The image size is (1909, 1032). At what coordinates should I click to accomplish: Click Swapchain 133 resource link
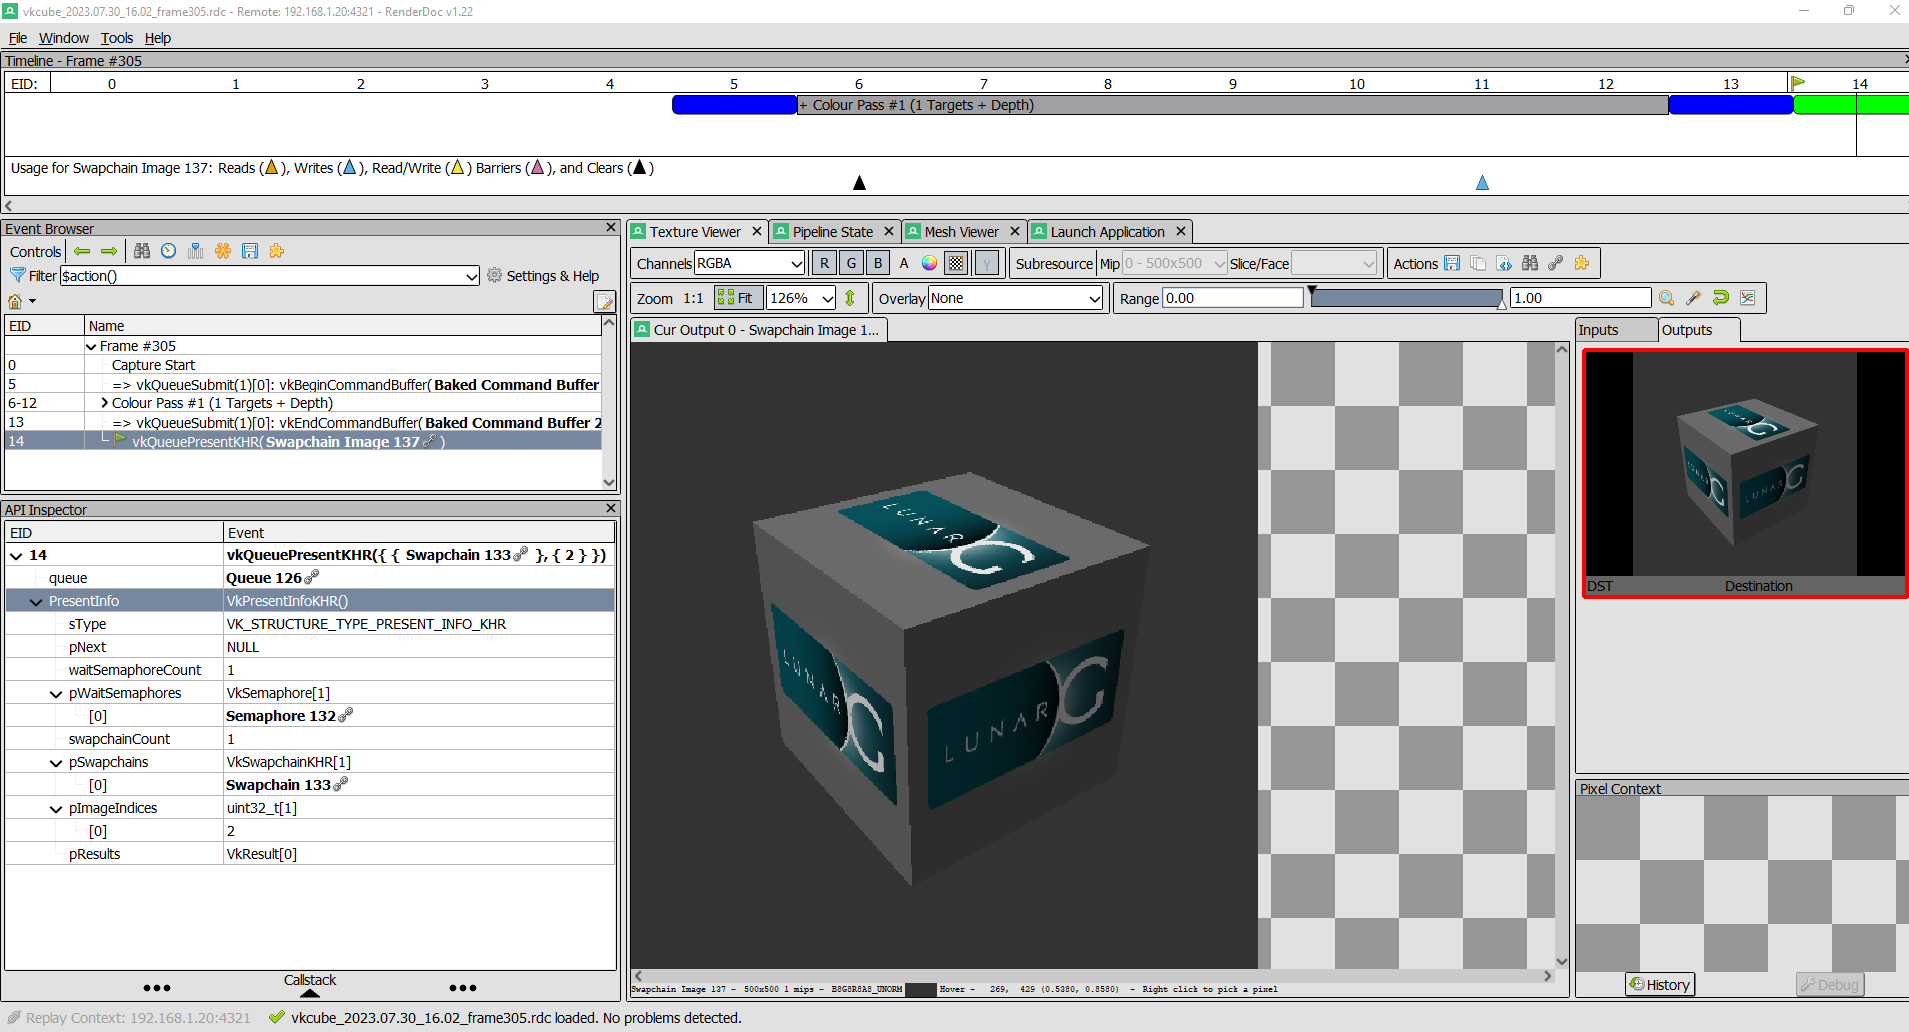(286, 785)
